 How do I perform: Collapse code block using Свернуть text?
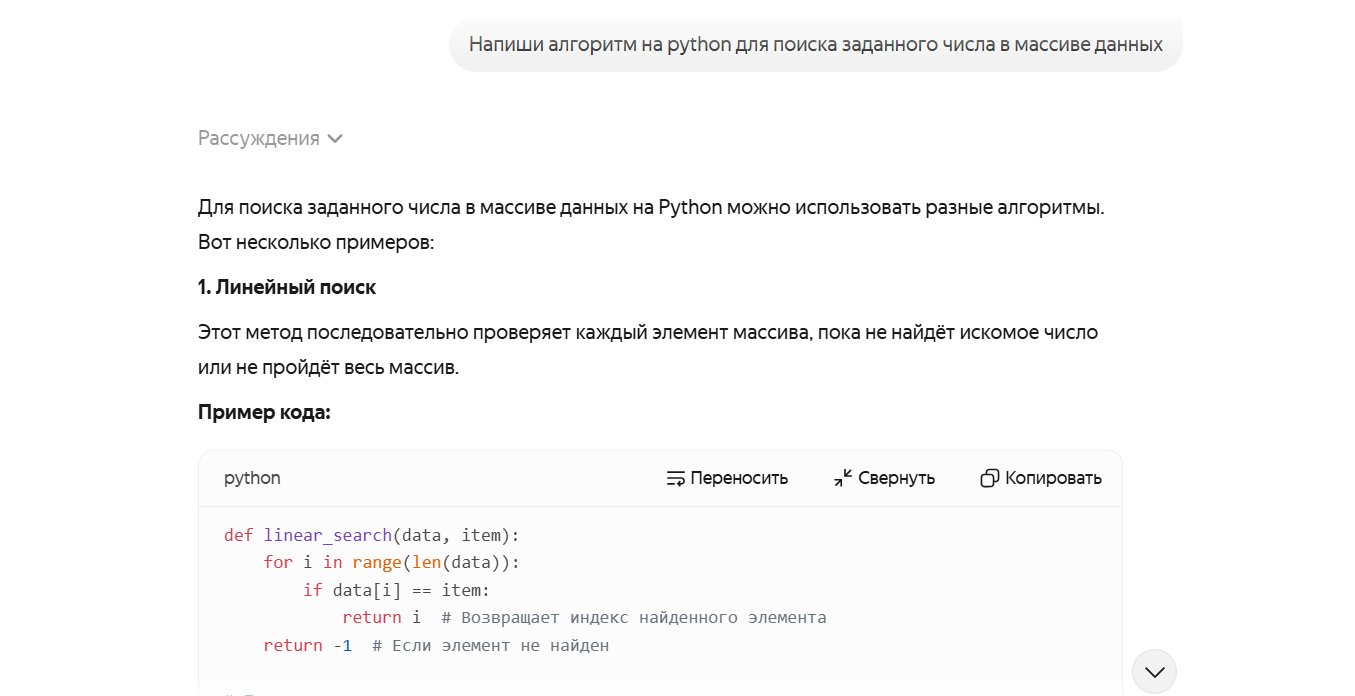(x=896, y=478)
